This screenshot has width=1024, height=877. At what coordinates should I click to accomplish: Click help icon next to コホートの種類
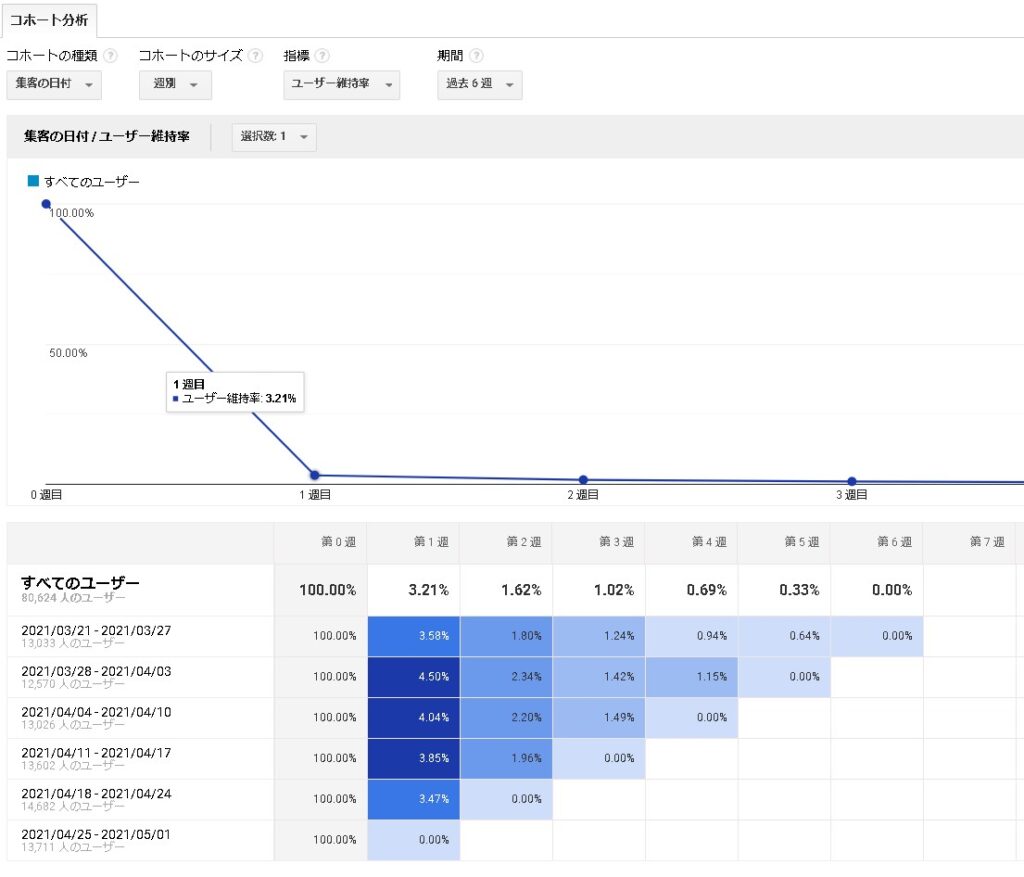(x=110, y=56)
